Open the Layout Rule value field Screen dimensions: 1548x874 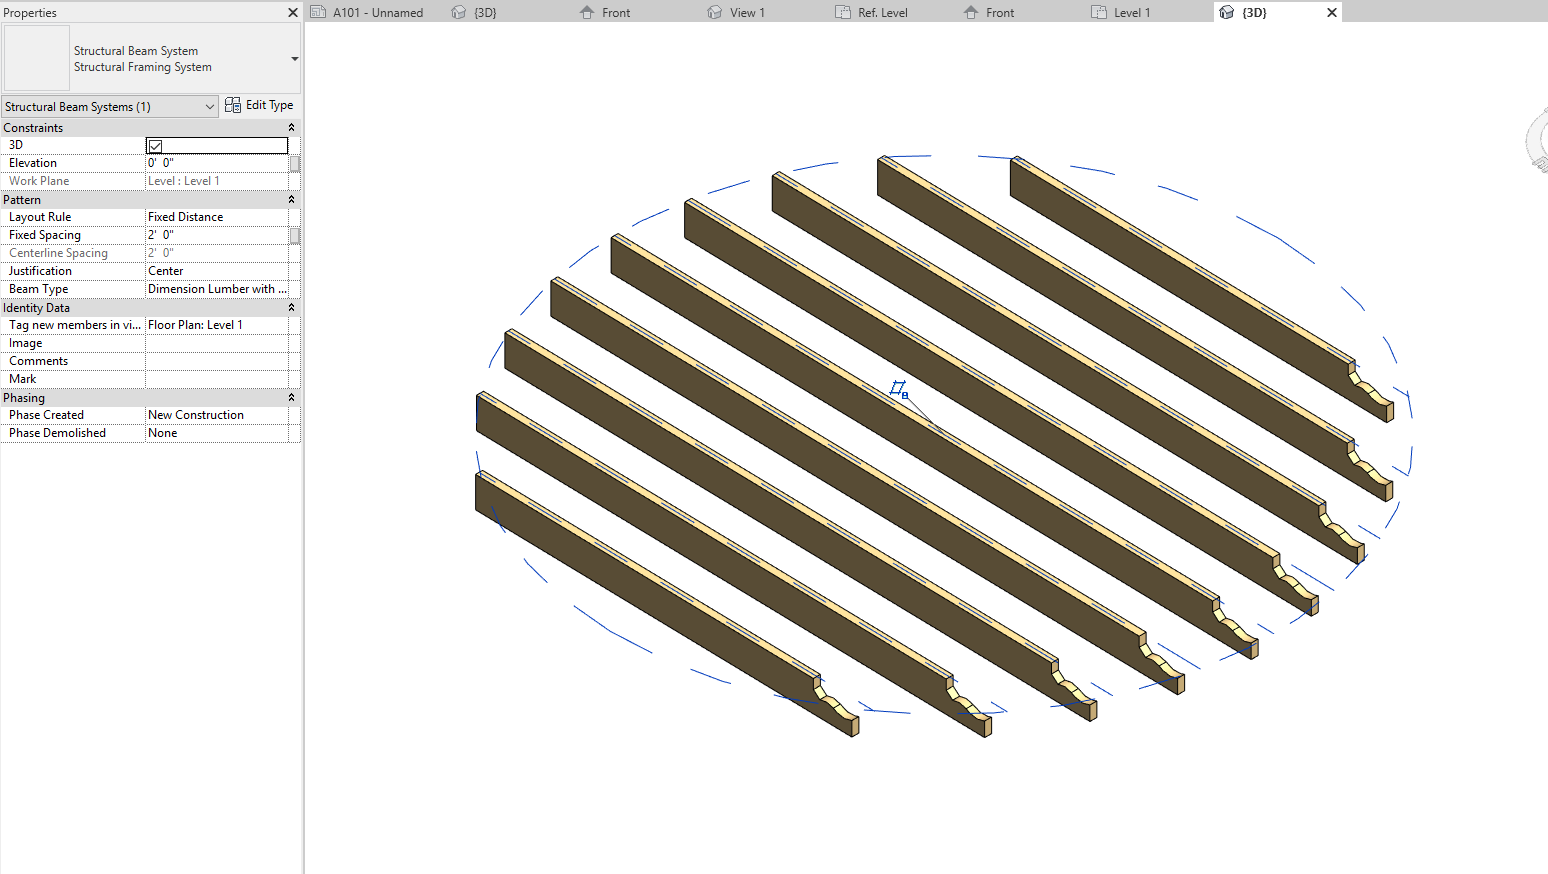(x=215, y=216)
